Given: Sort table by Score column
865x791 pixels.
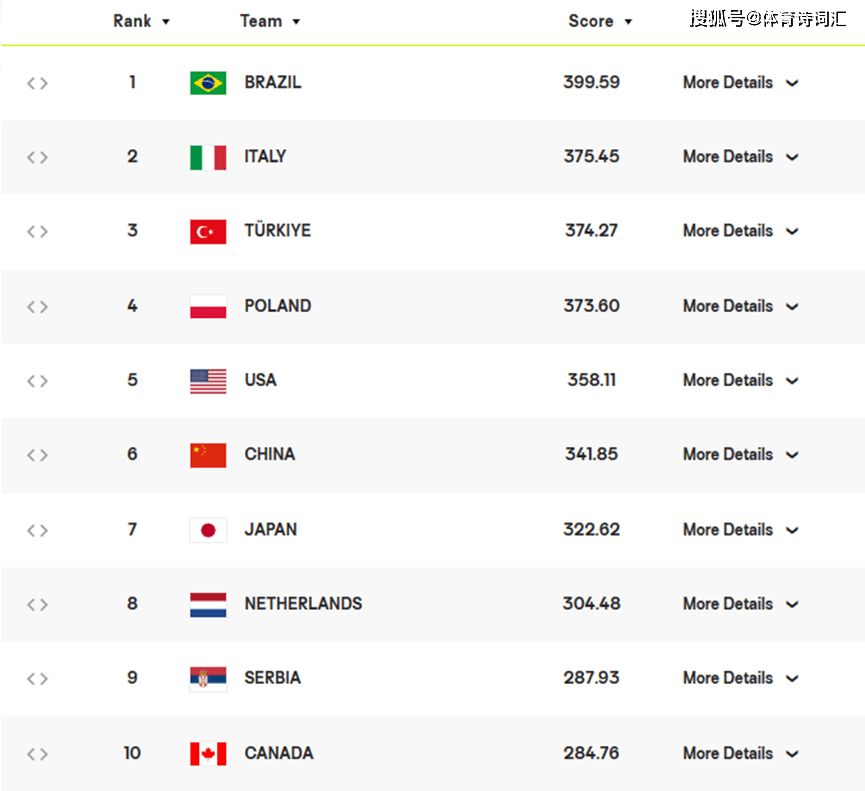Looking at the screenshot, I should [600, 21].
